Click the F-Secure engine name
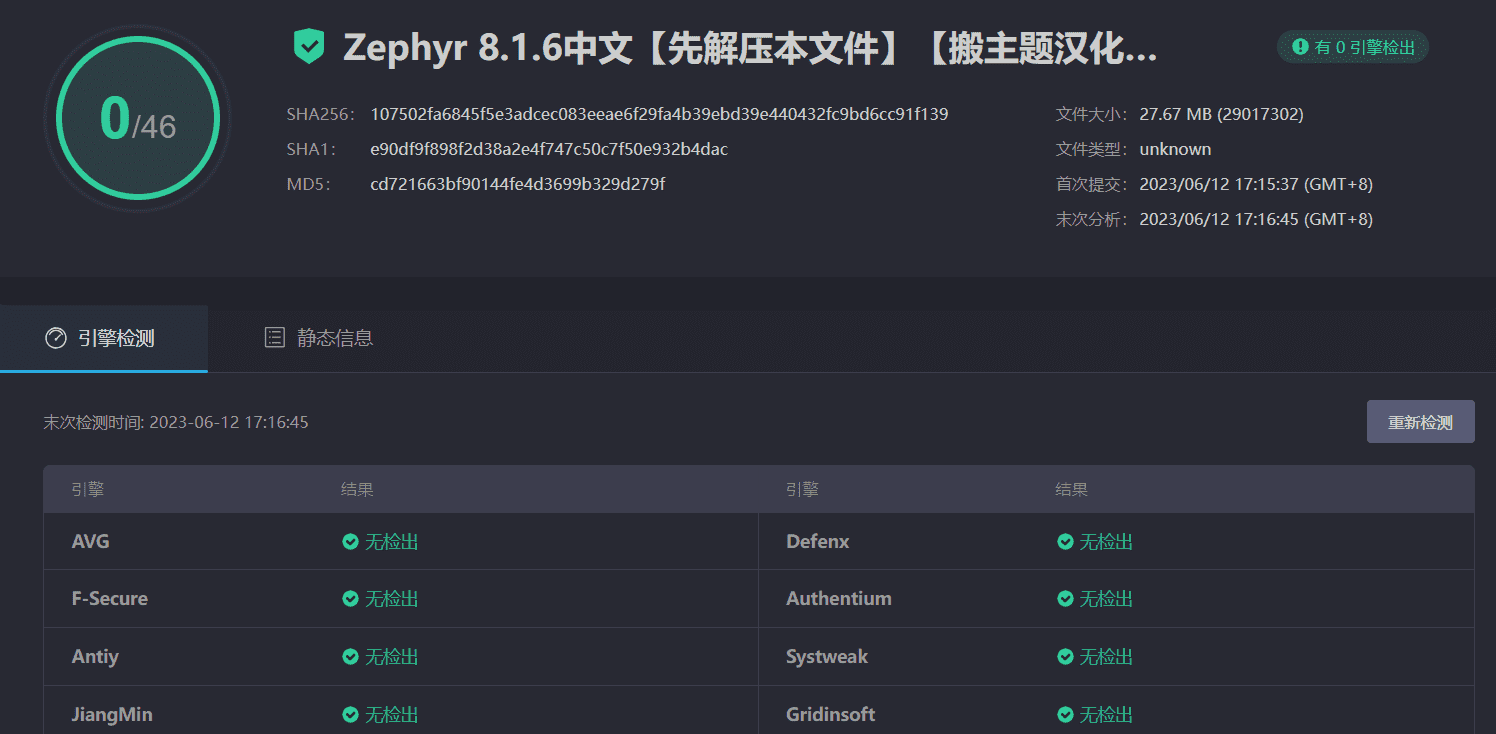This screenshot has height=734, width=1496. tap(110, 599)
